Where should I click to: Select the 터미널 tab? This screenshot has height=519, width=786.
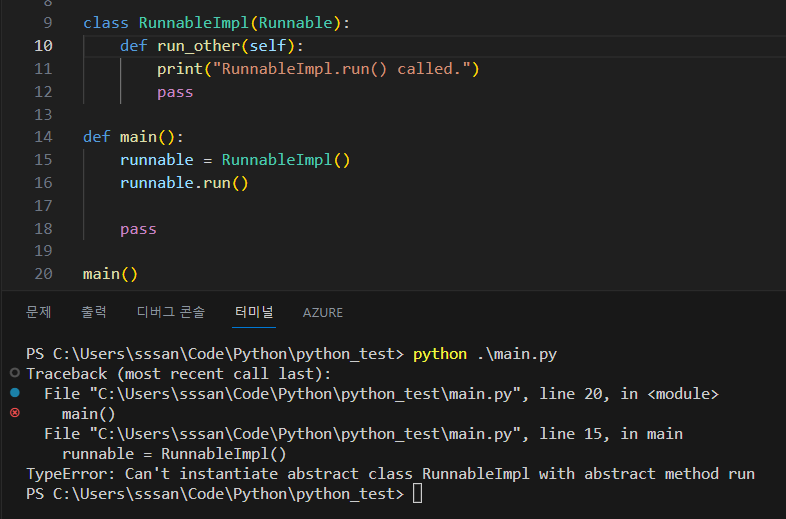(x=254, y=312)
